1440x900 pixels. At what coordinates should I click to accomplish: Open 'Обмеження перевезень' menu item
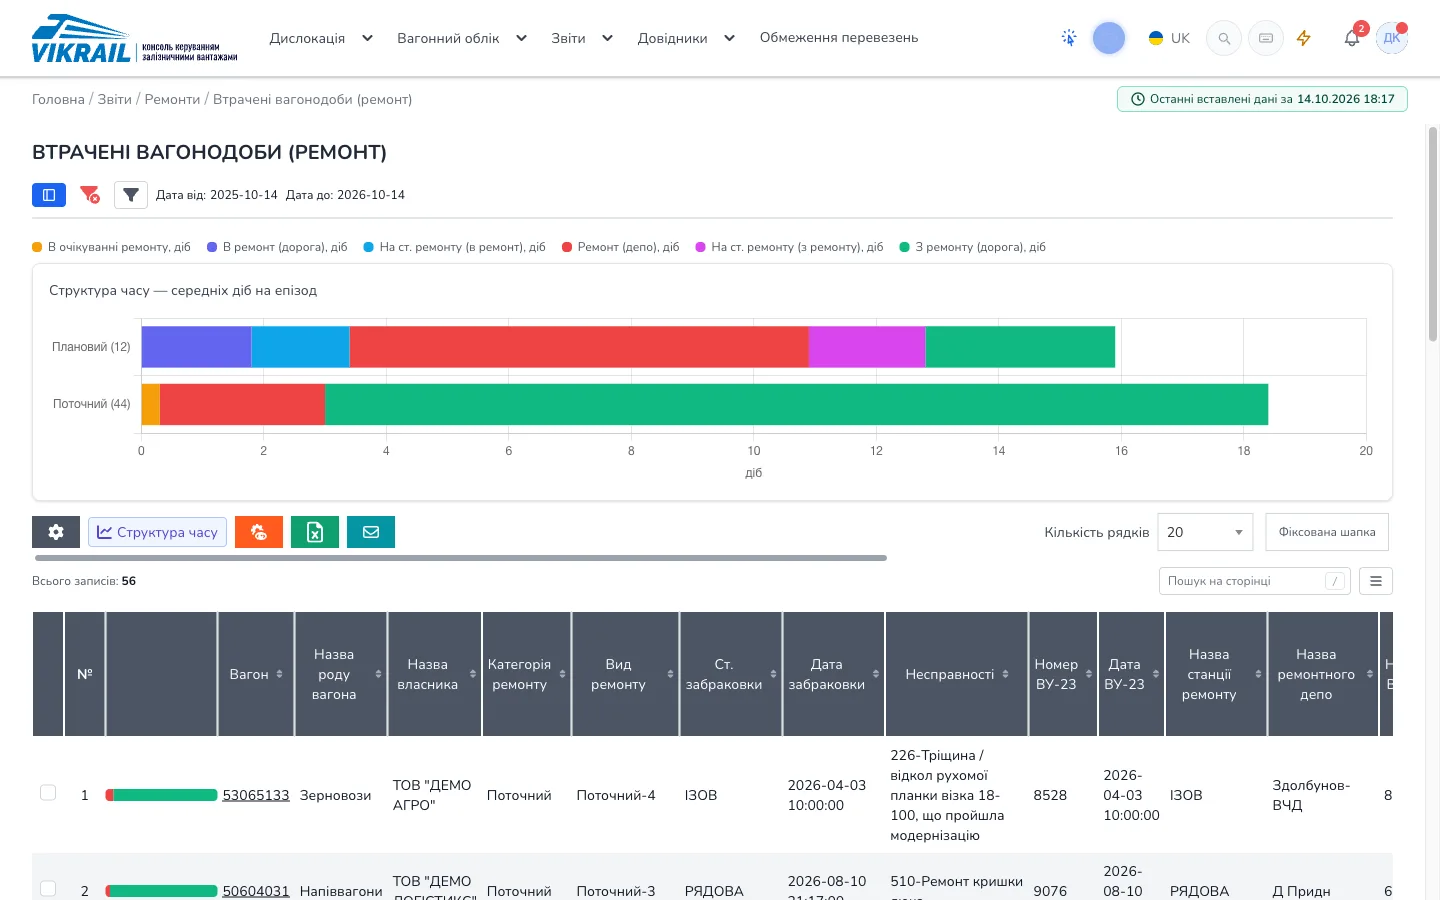tap(839, 38)
